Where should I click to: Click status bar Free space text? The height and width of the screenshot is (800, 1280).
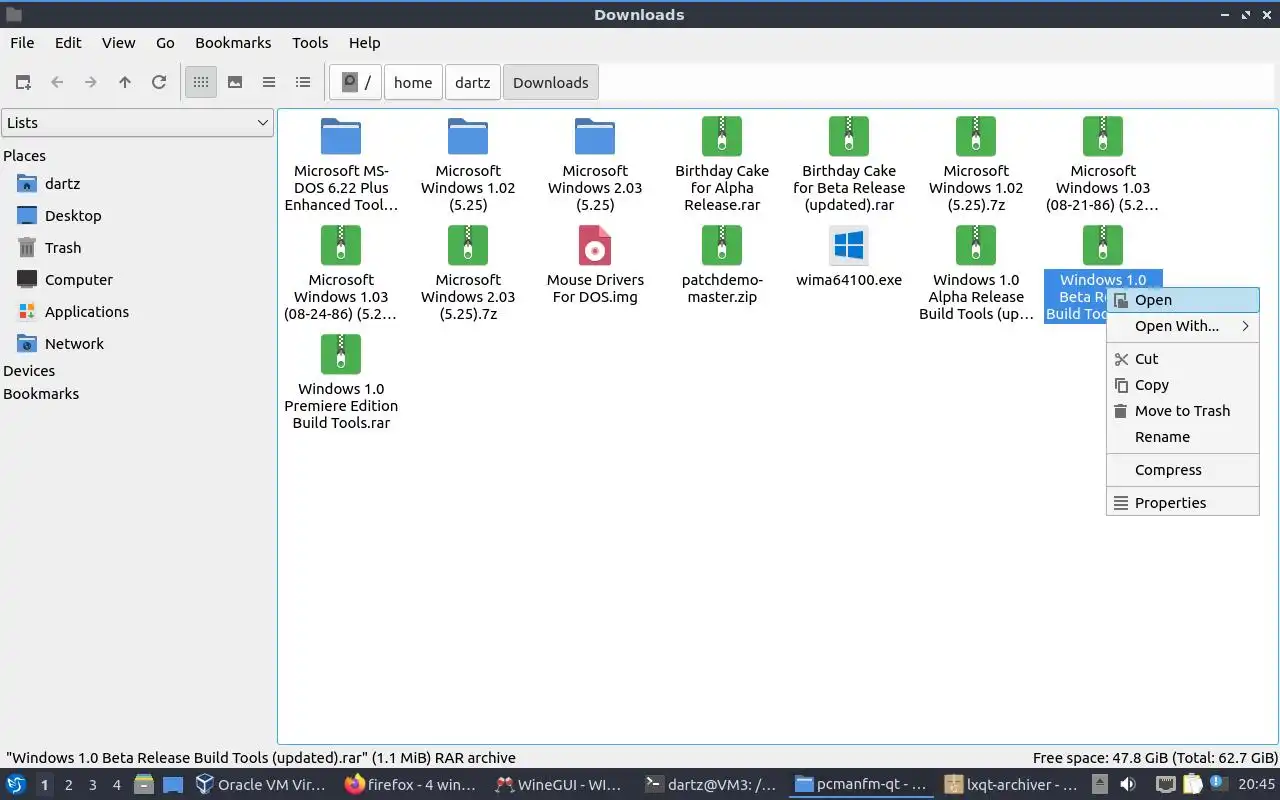[x=1155, y=758]
